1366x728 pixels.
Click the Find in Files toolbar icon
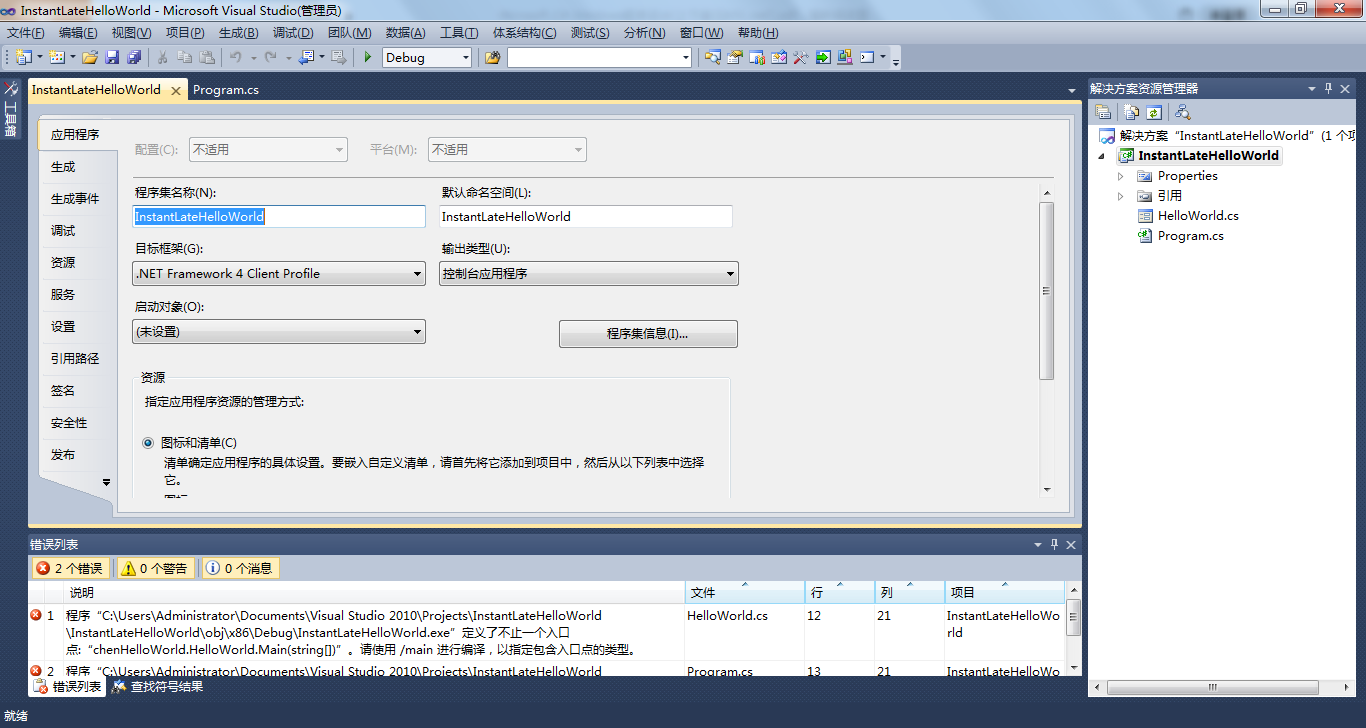pos(492,57)
